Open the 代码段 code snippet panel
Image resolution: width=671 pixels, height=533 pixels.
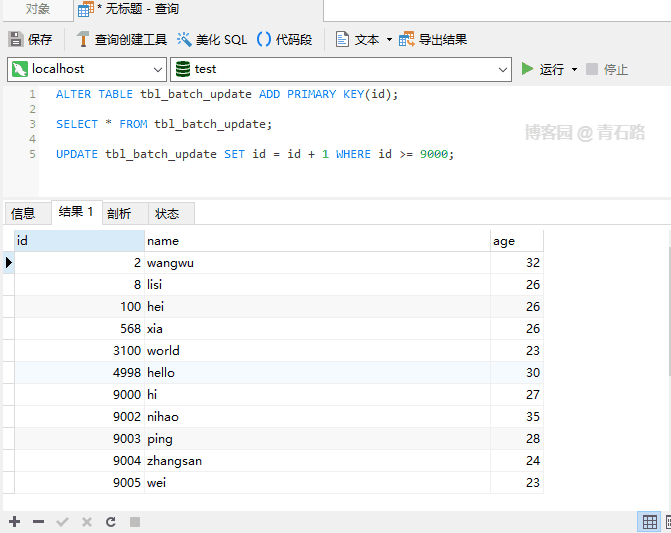pos(285,40)
